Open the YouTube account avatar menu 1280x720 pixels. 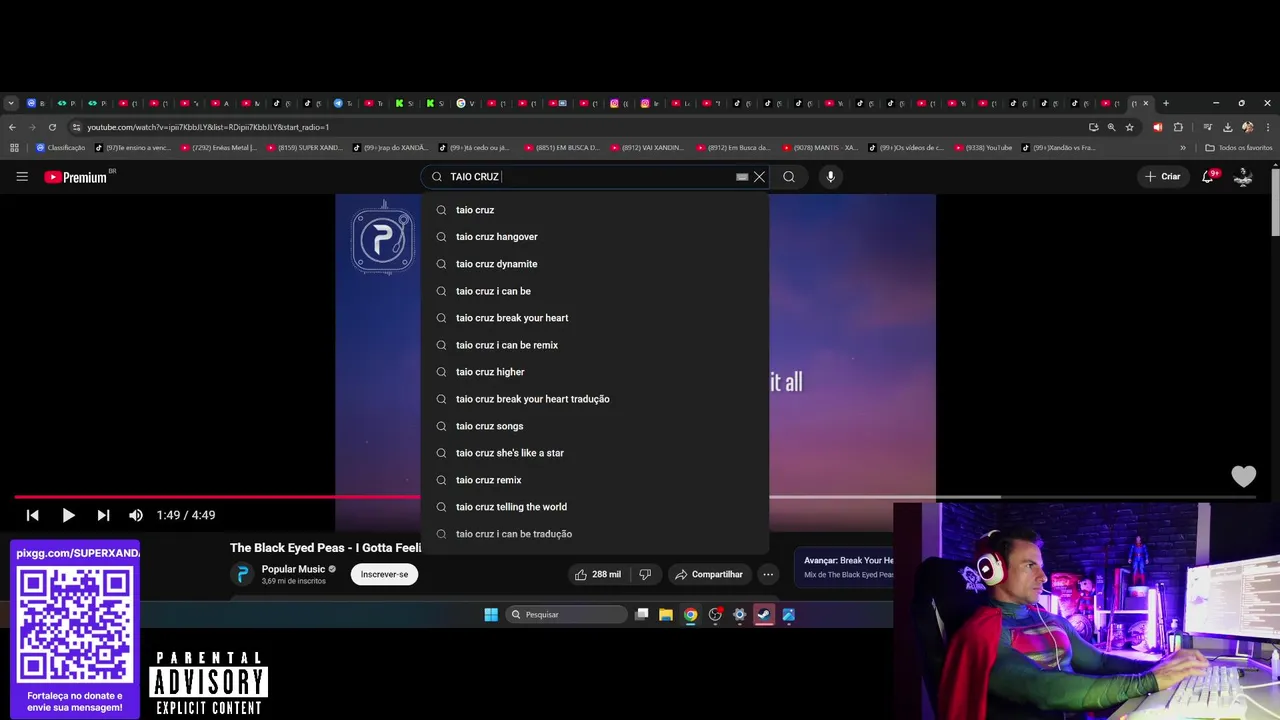[x=1244, y=177]
